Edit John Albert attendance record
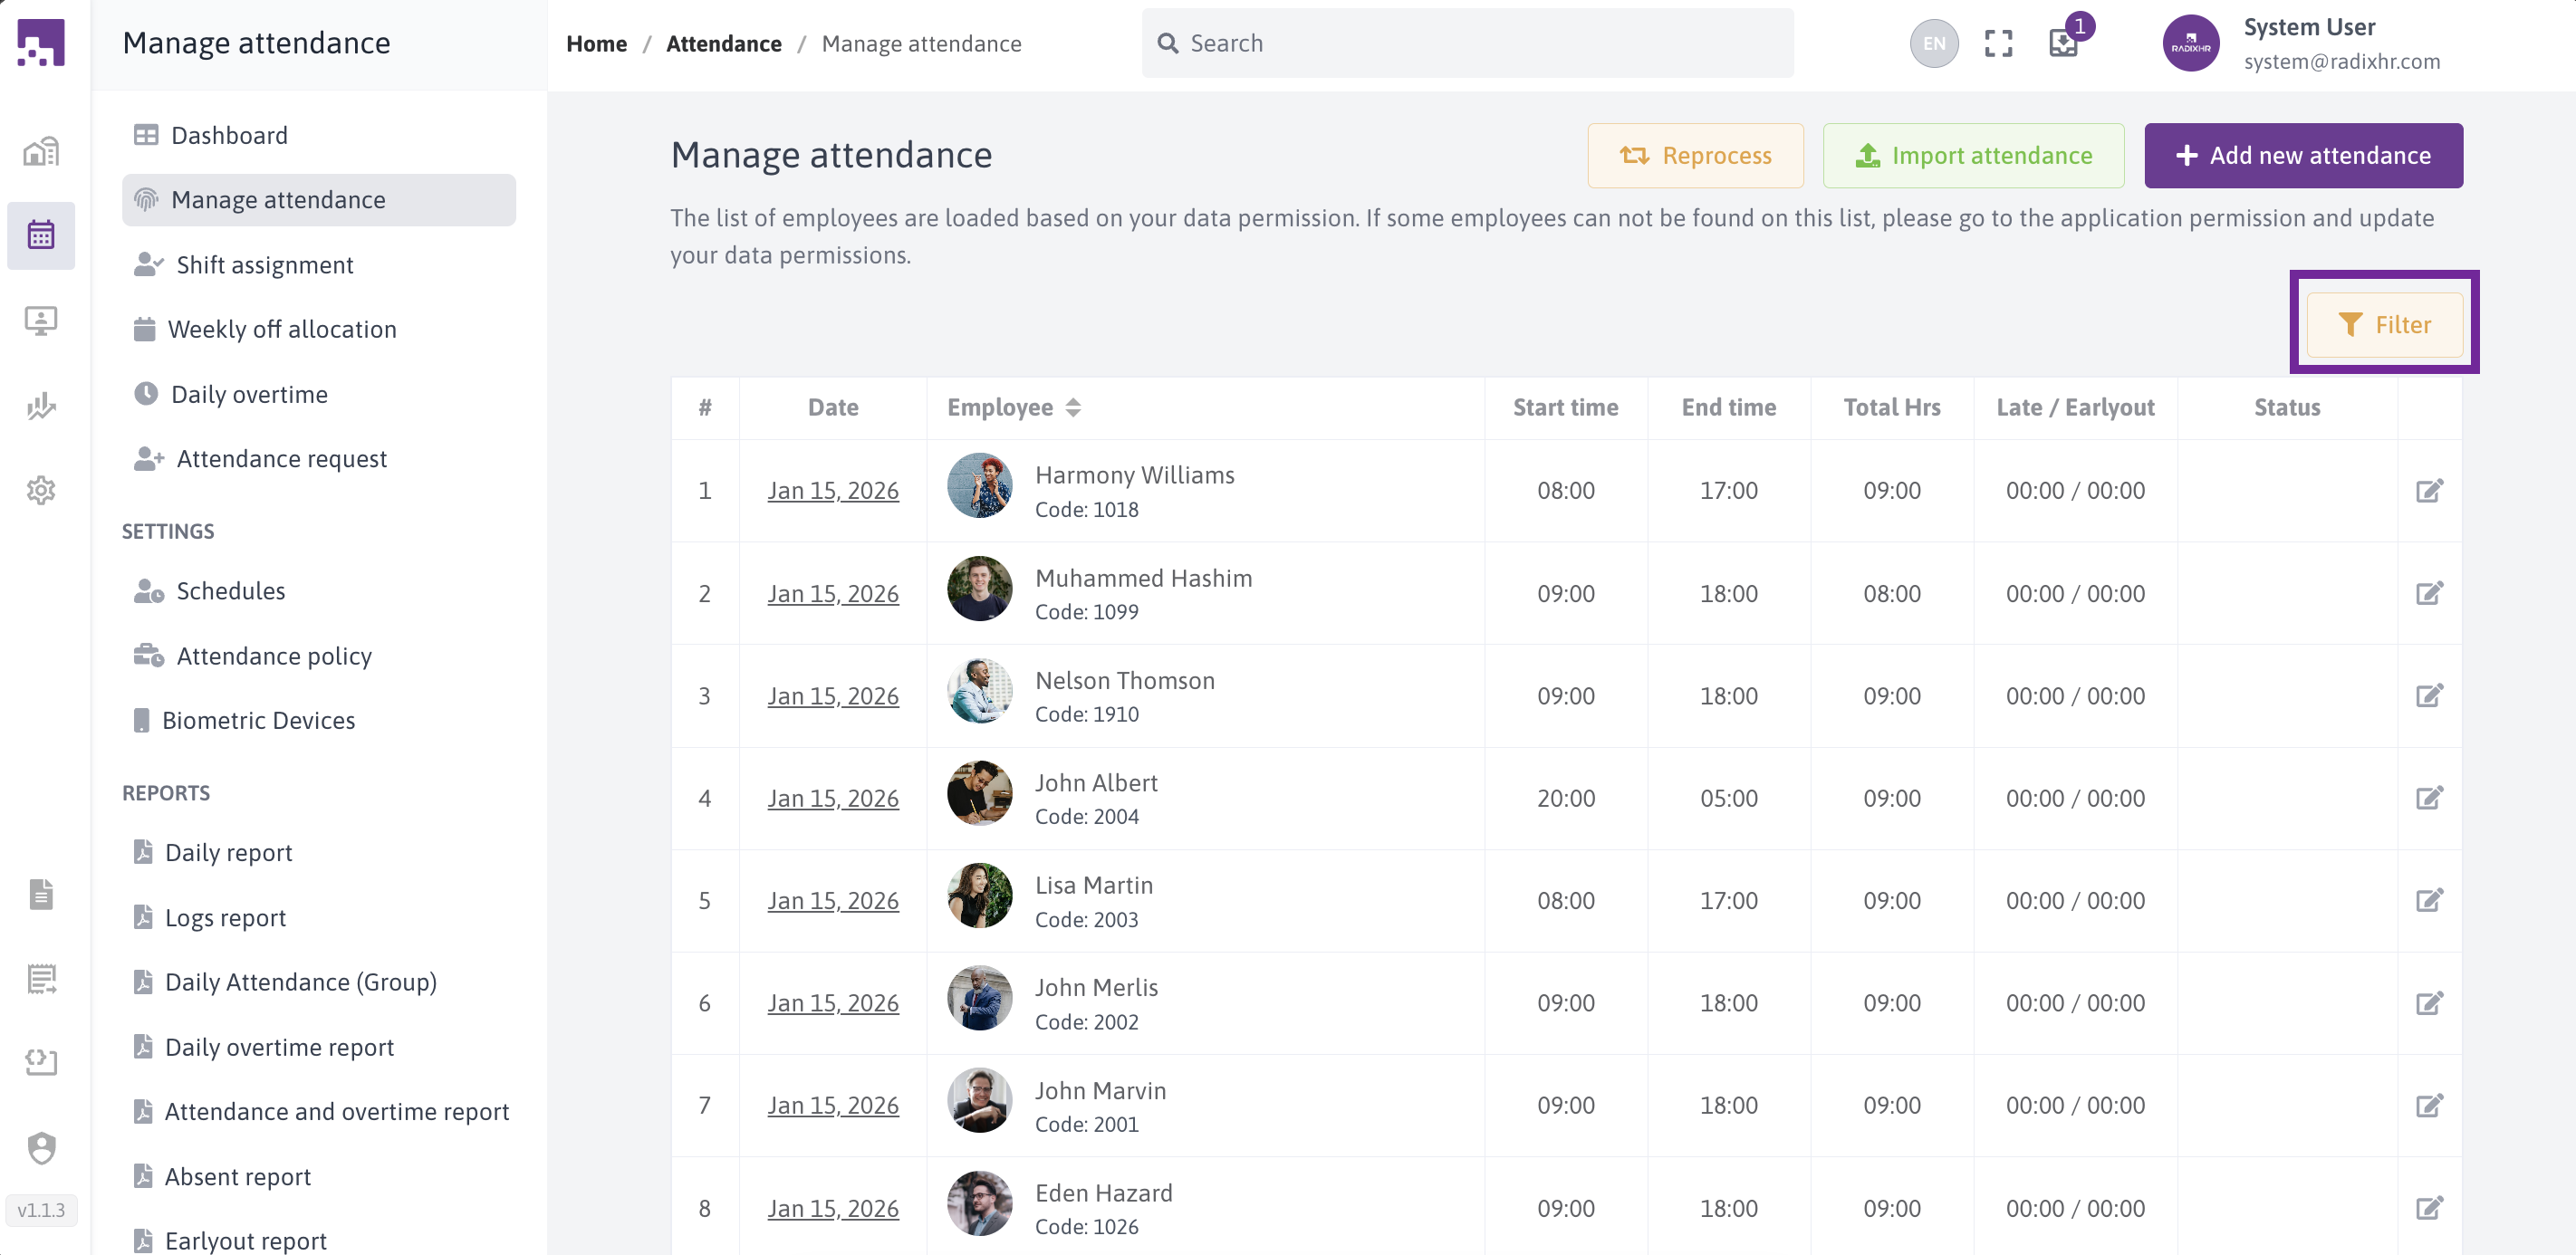Viewport: 2576px width, 1255px height. [2429, 798]
